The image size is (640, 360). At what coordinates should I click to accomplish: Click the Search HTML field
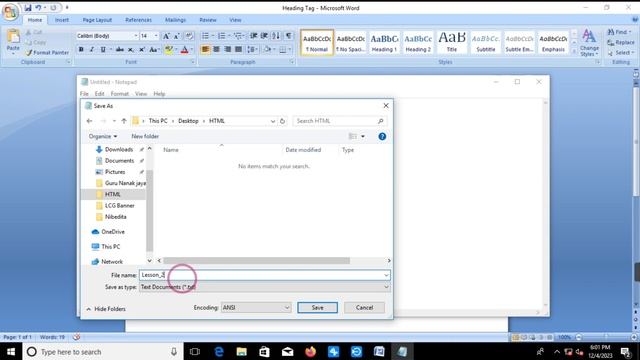[339, 121]
